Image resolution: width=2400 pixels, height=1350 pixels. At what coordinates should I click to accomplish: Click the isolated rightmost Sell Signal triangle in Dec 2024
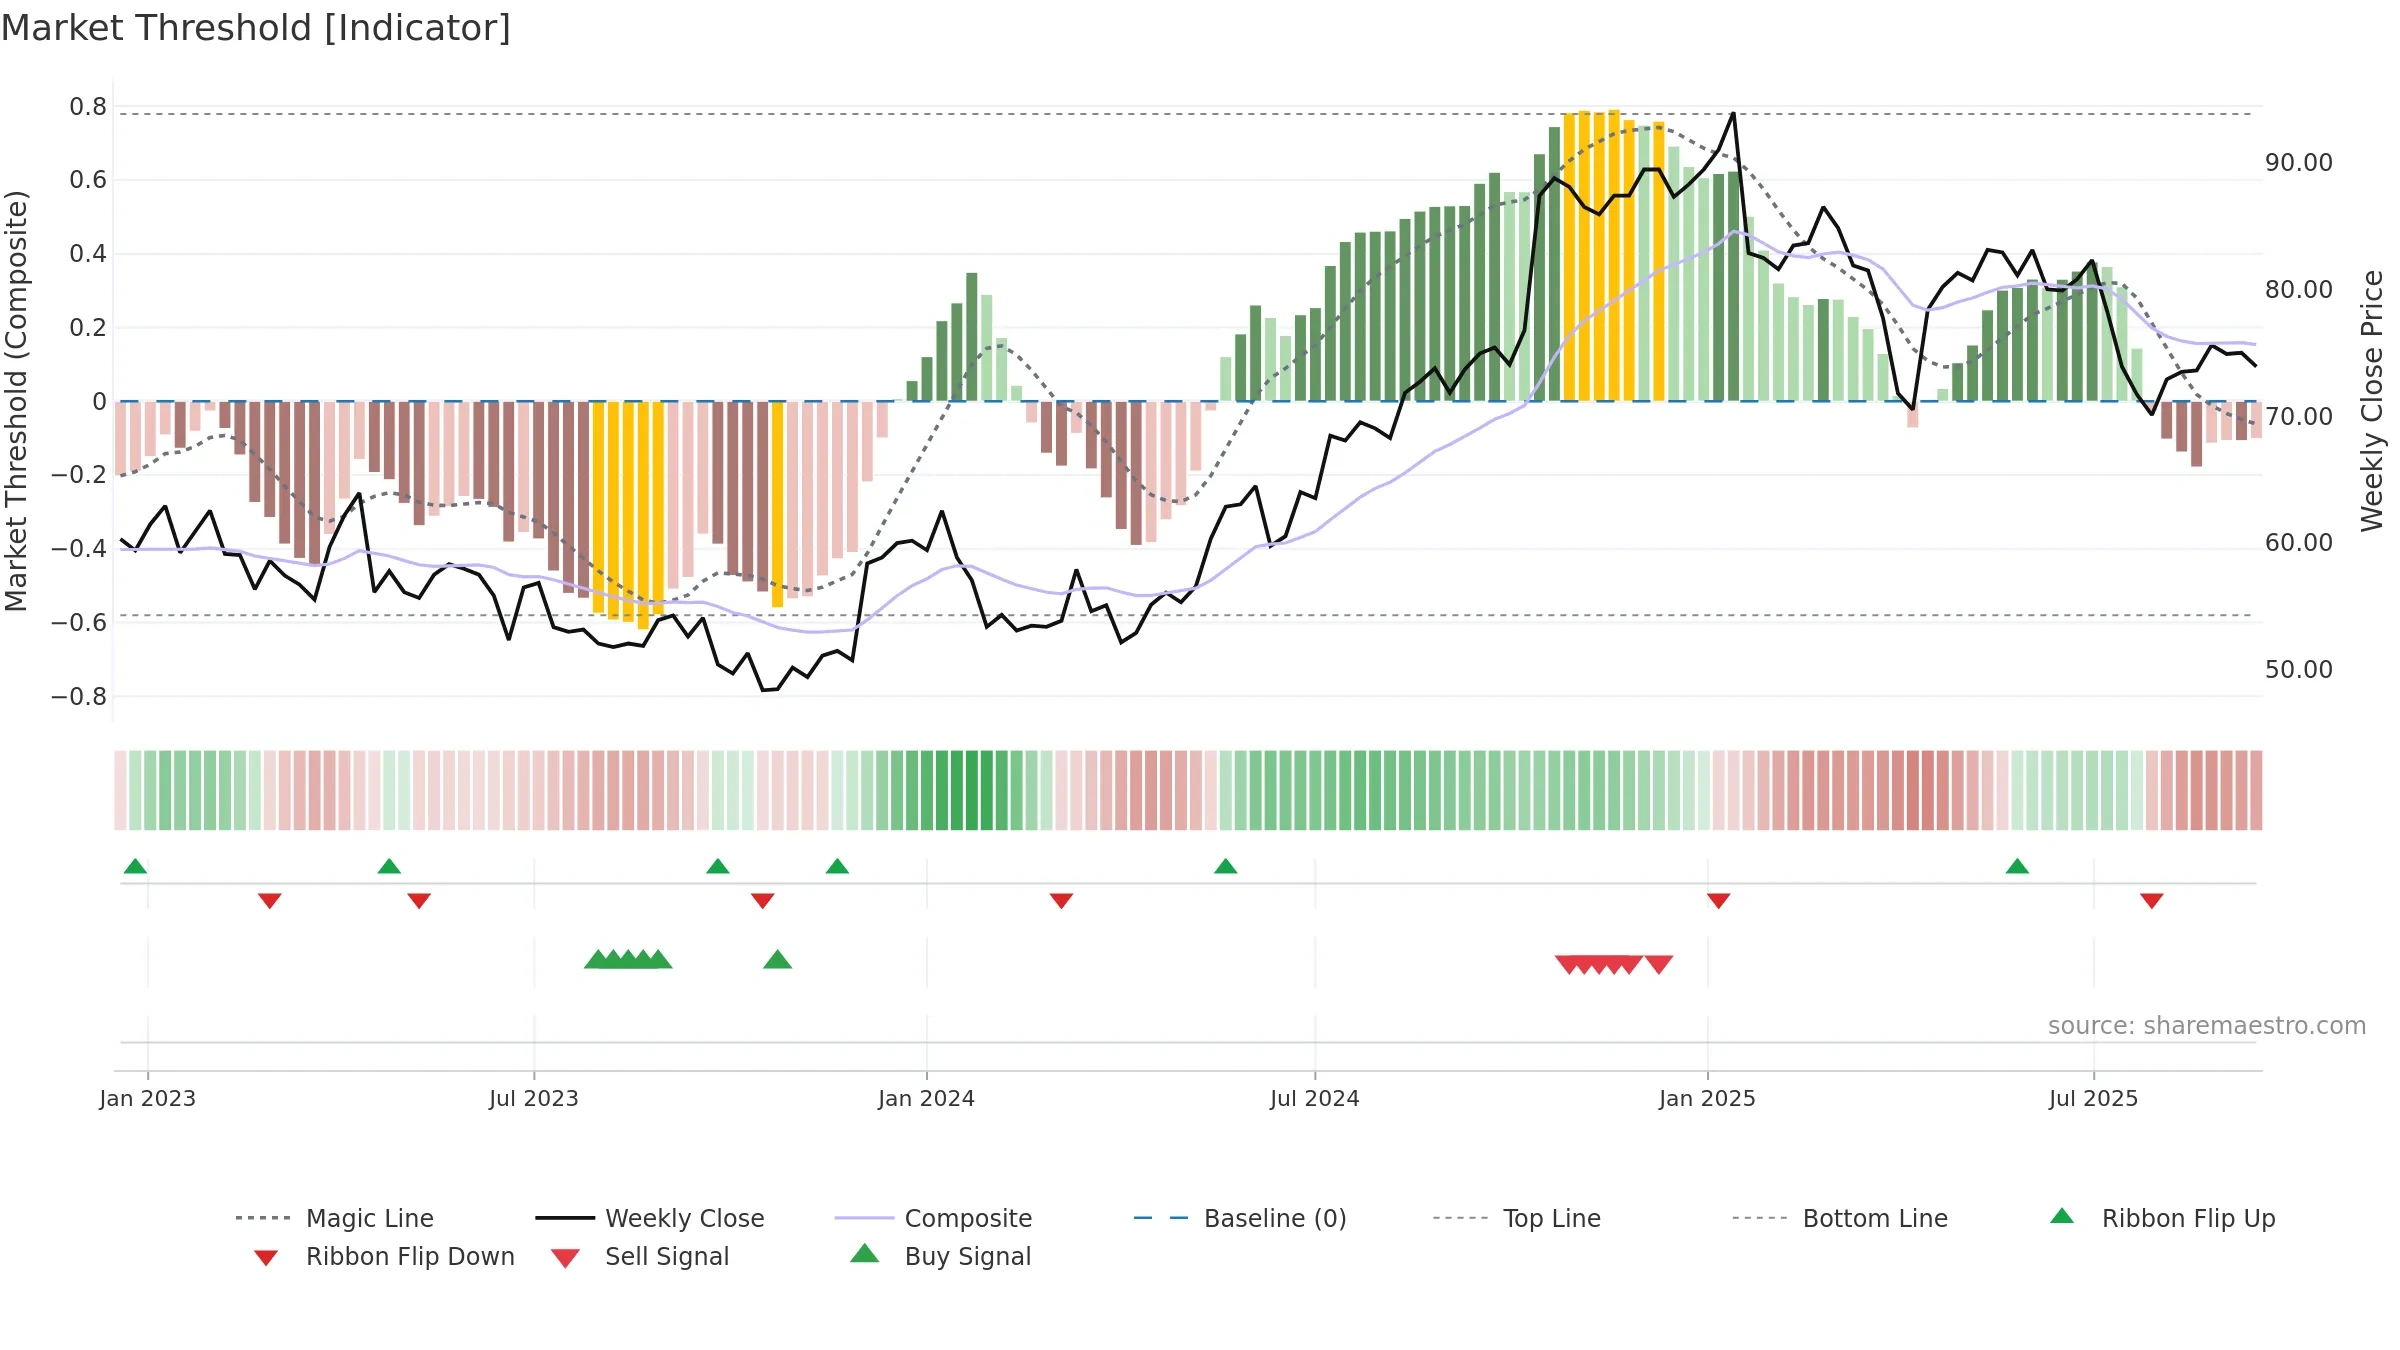click(x=1658, y=964)
